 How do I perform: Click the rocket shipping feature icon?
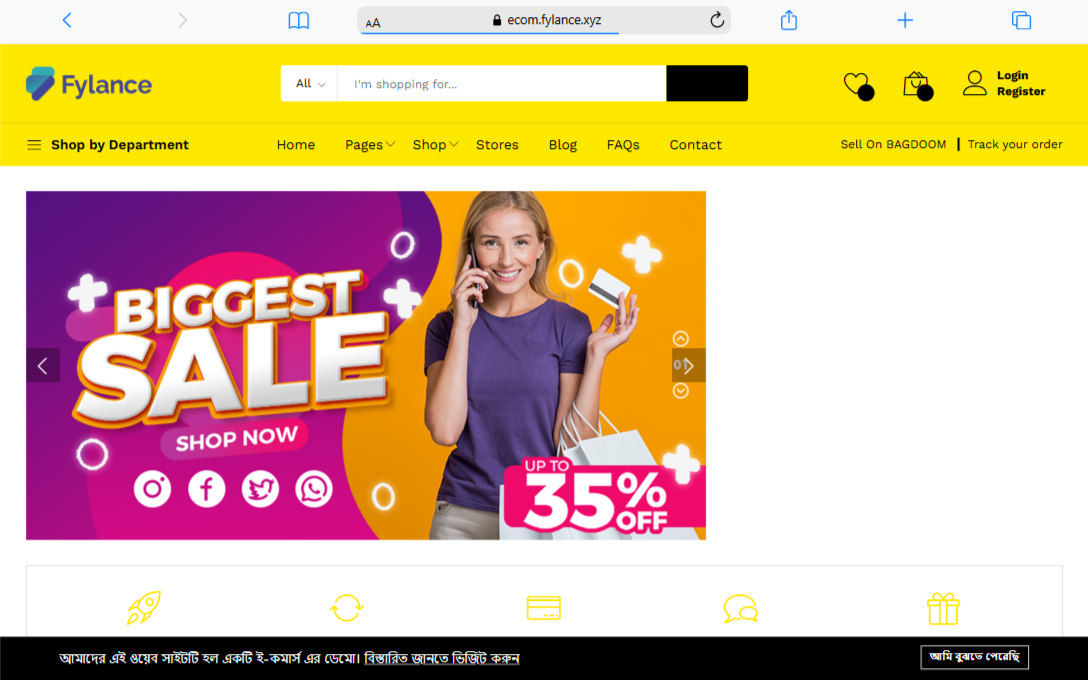point(144,607)
